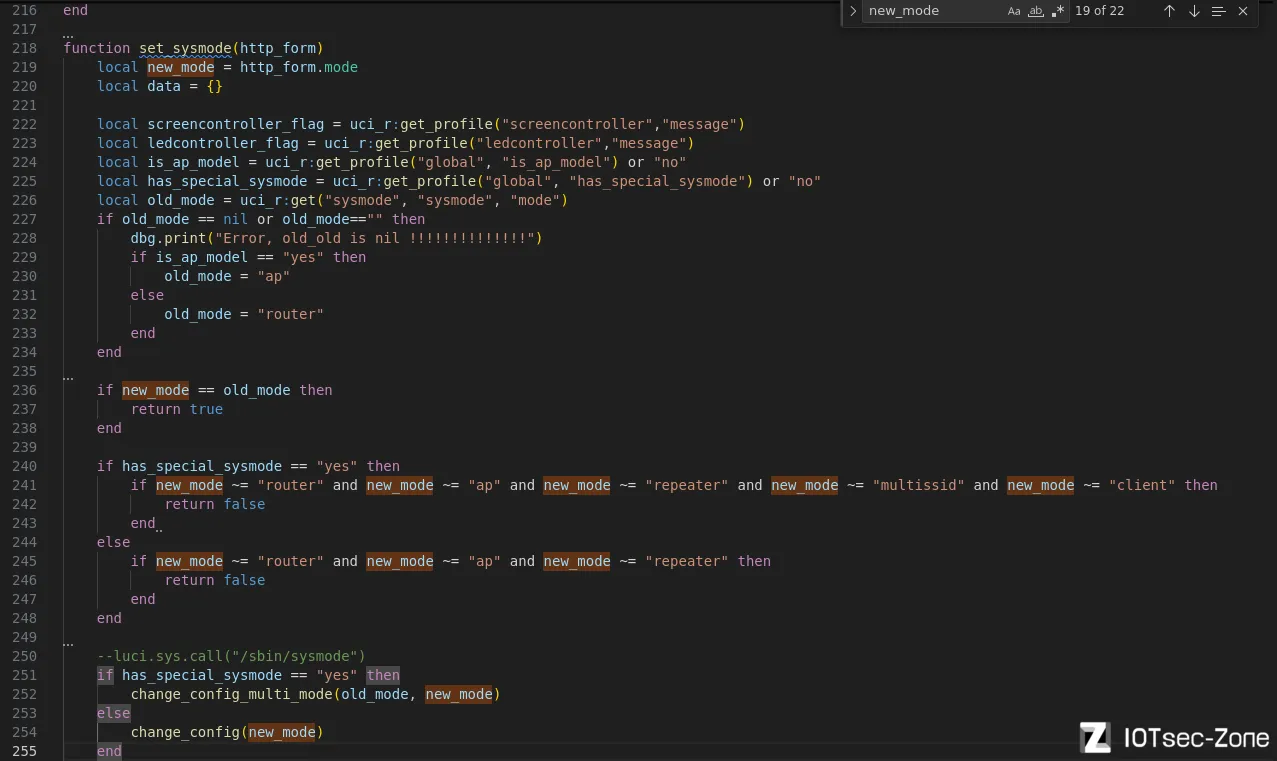Click the 'else' keyword on line 253
The width and height of the screenshot is (1277, 761).
tap(114, 713)
